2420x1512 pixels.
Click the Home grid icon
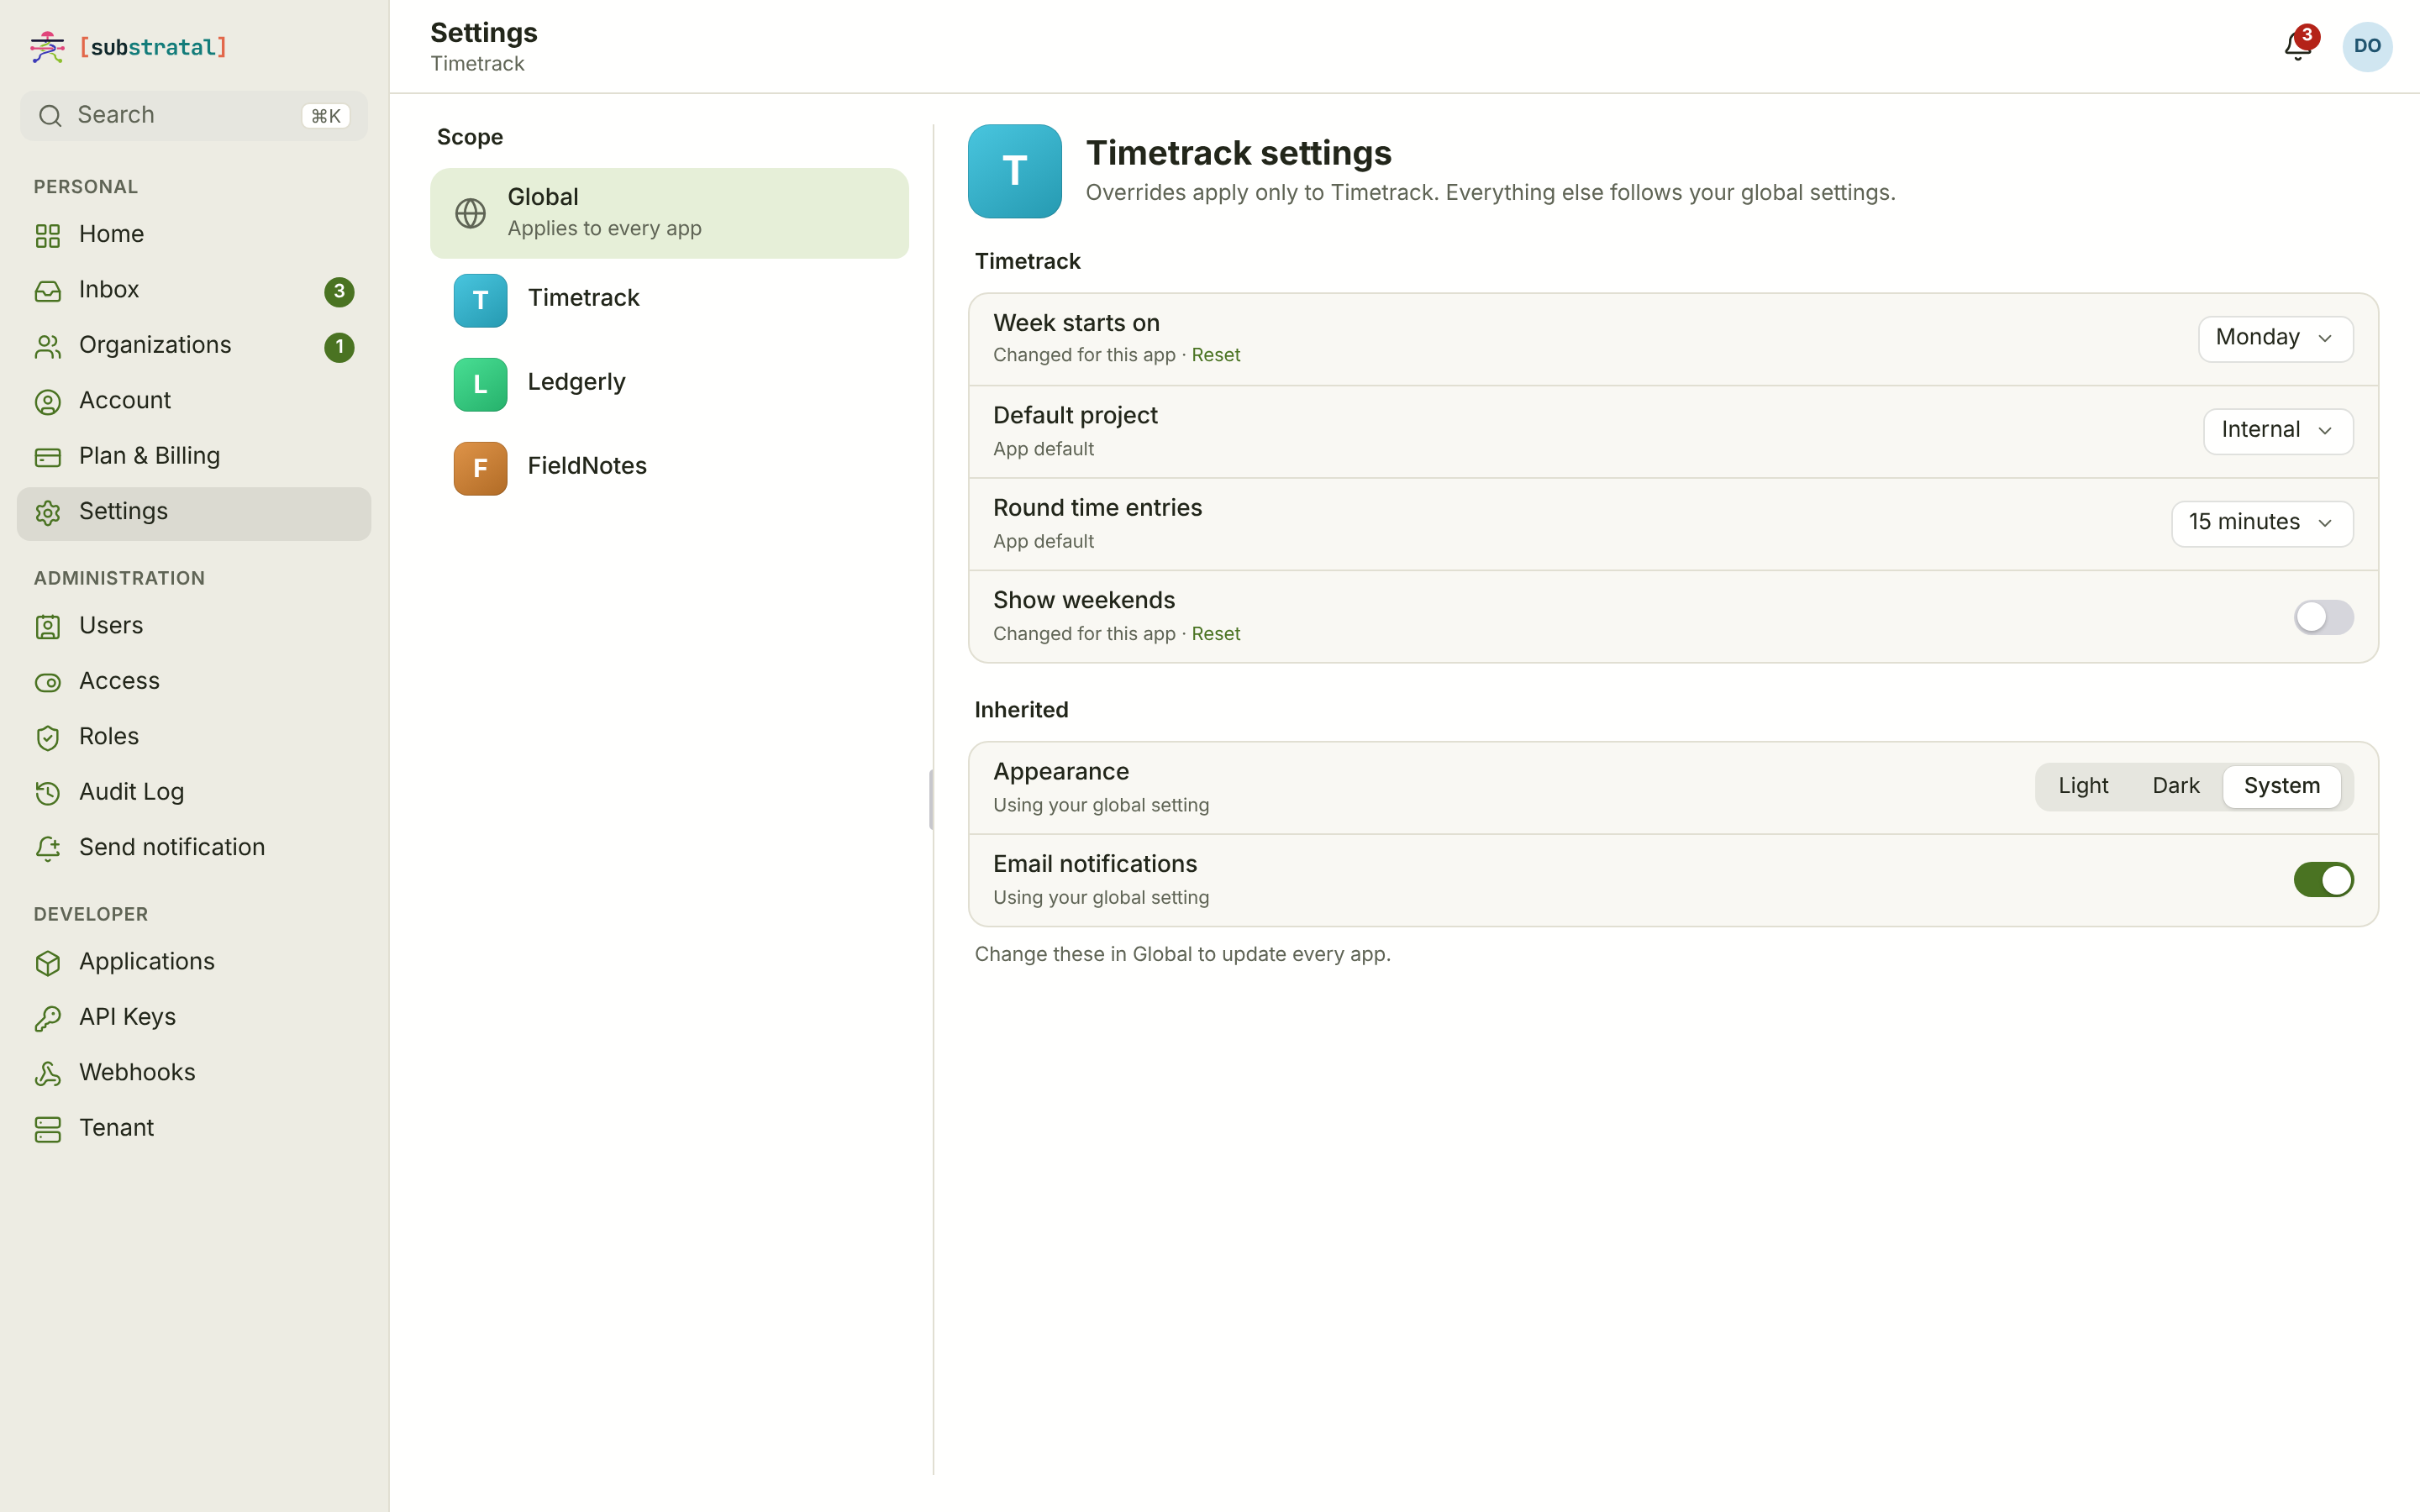coord(48,235)
